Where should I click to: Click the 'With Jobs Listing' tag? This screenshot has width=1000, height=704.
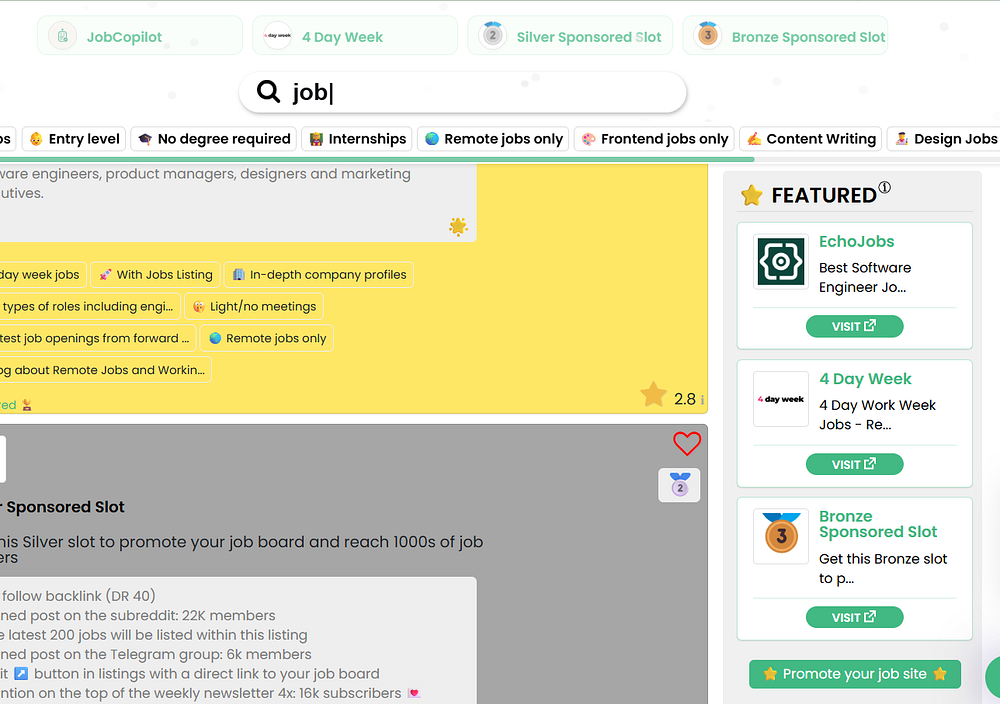[156, 275]
